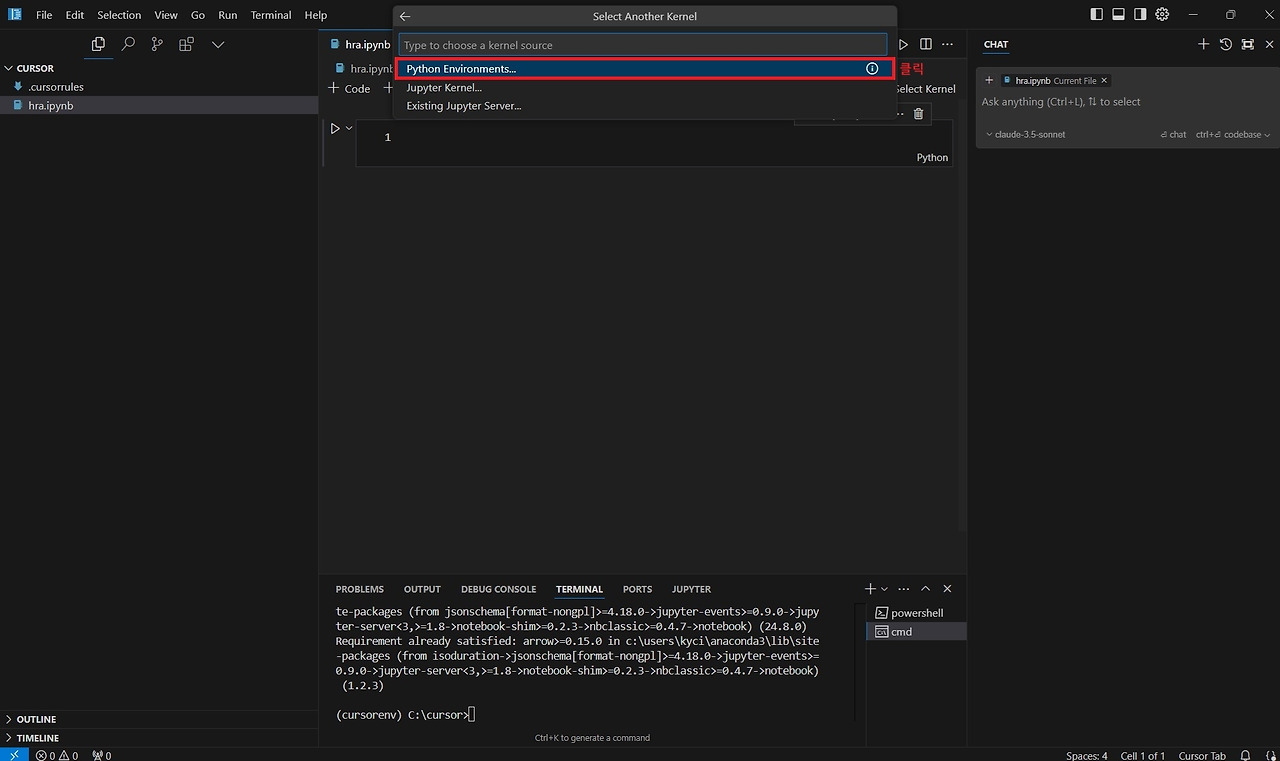Viewport: 1280px width, 761px height.
Task: Toggle the primary side bar layout
Action: pos(1097,15)
